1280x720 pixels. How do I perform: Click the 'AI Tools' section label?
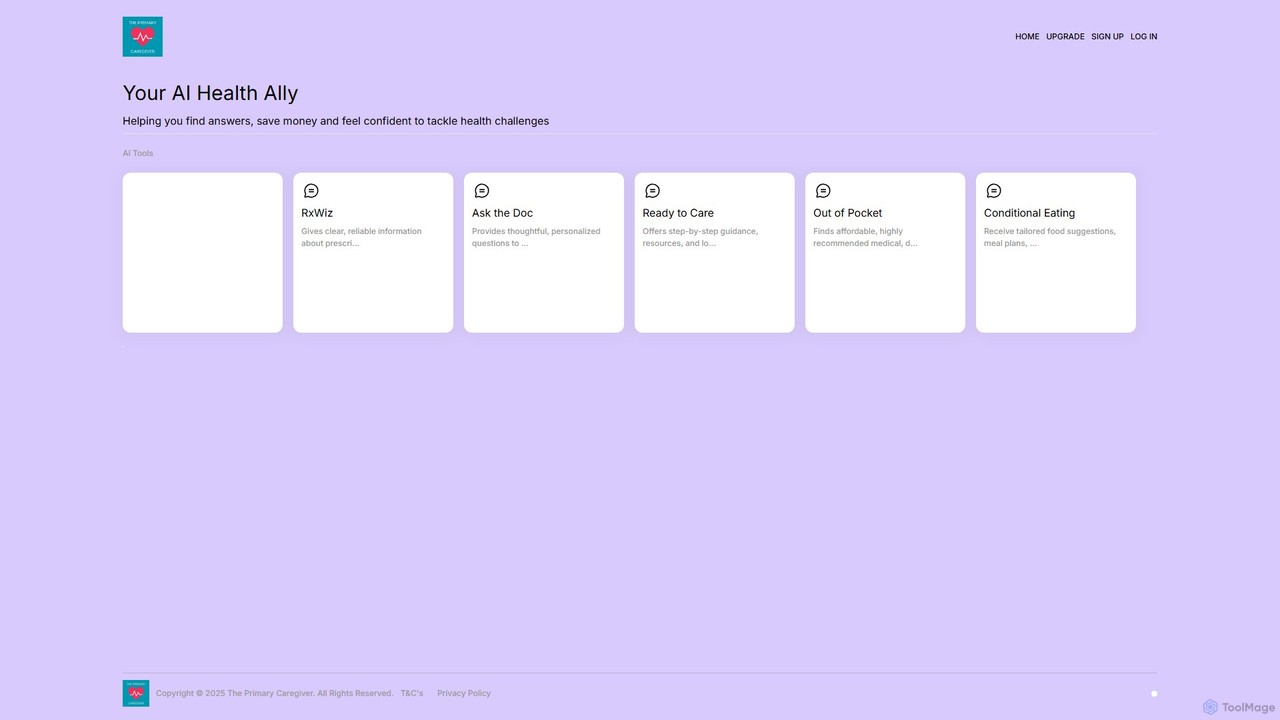[x=138, y=153]
